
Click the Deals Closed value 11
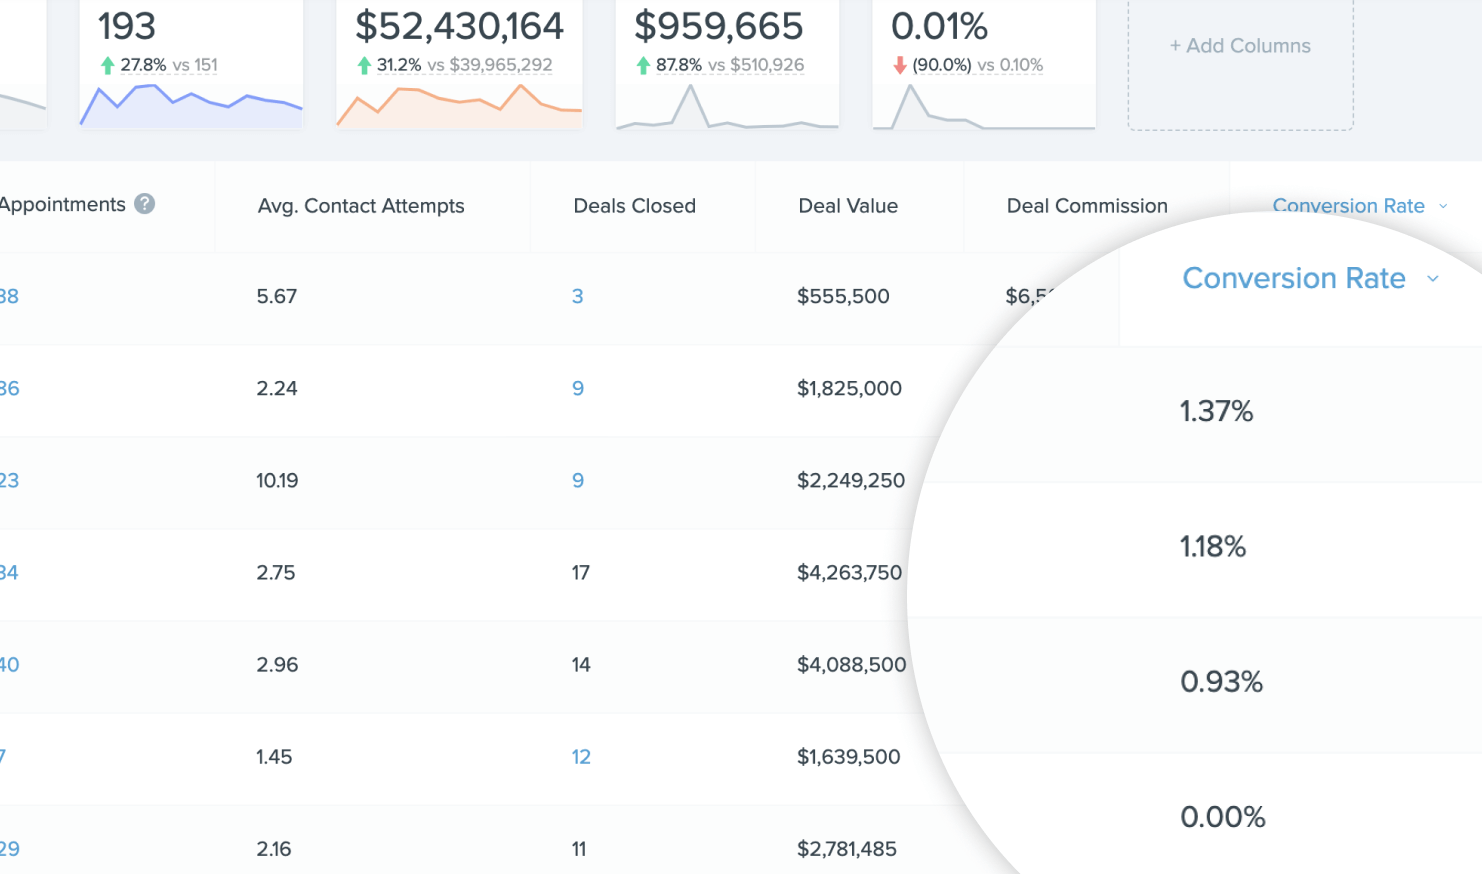[579, 849]
